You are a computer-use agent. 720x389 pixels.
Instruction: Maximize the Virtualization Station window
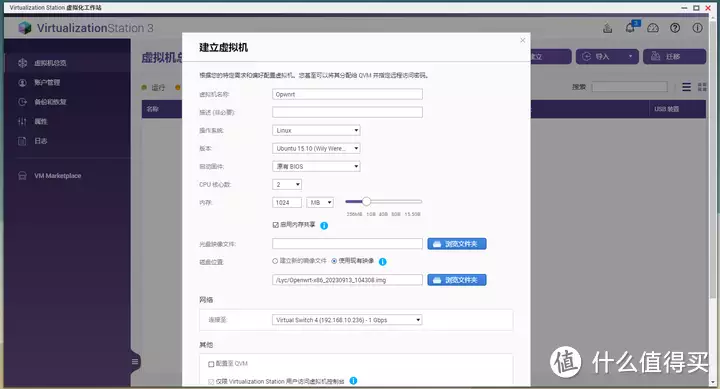(696, 8)
